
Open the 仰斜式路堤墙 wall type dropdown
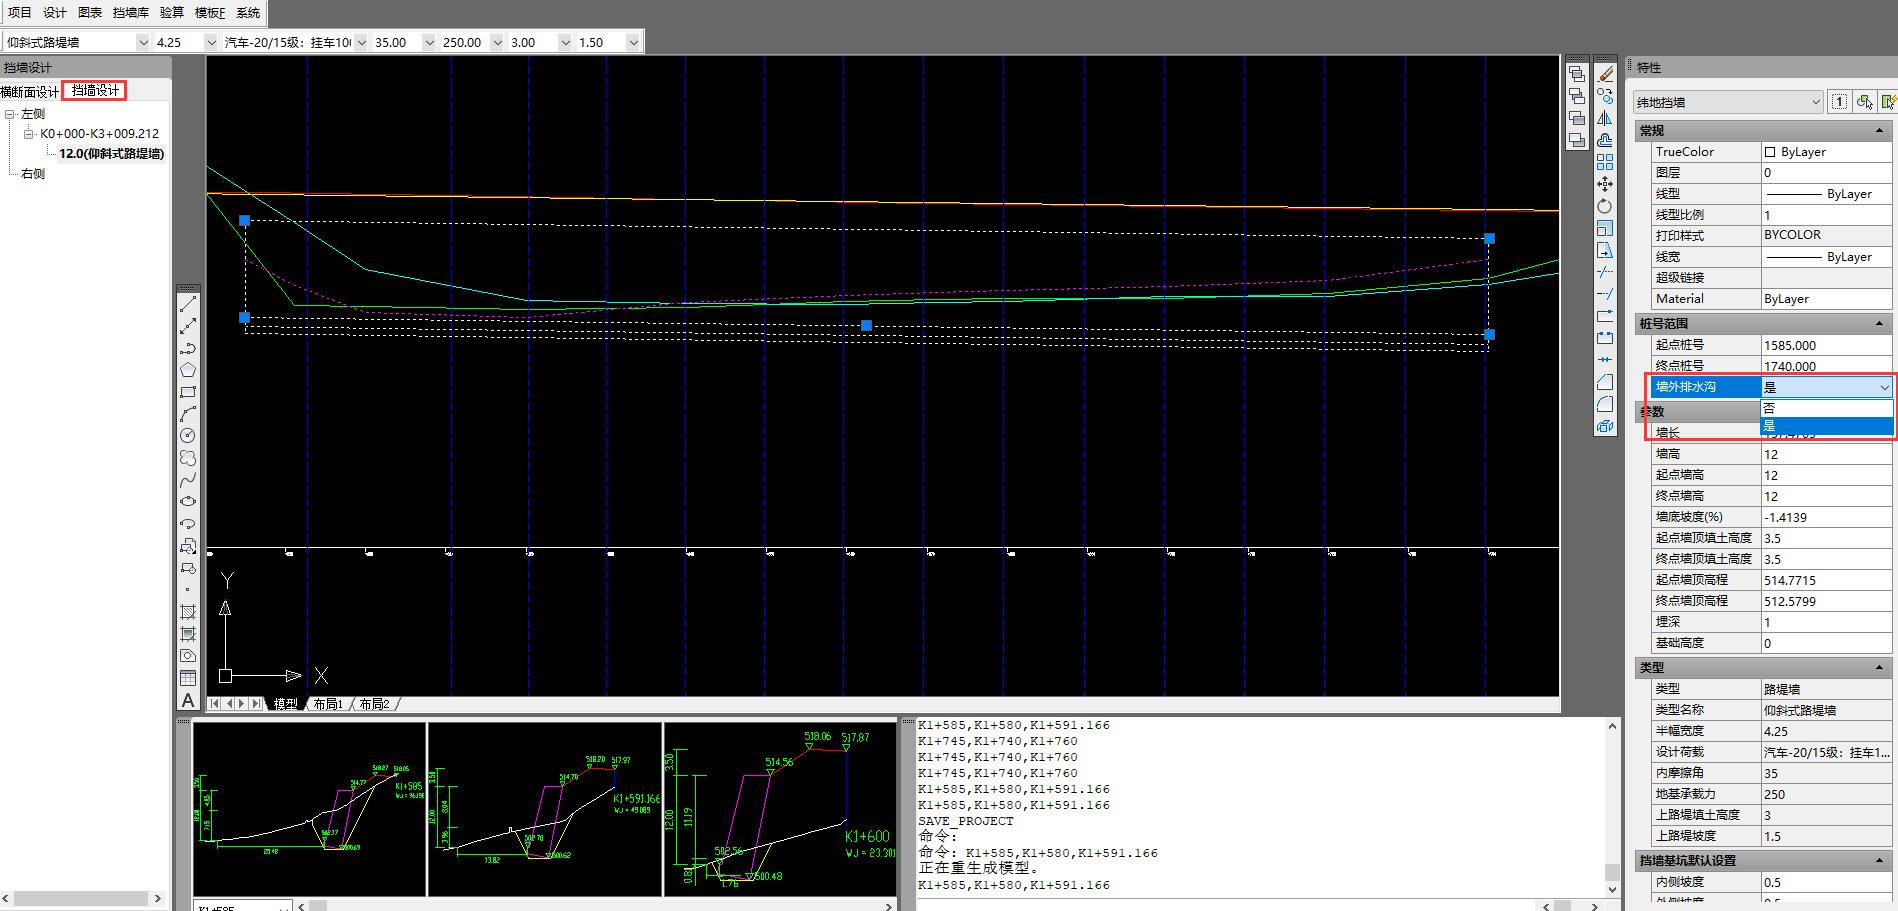pyautogui.click(x=141, y=42)
